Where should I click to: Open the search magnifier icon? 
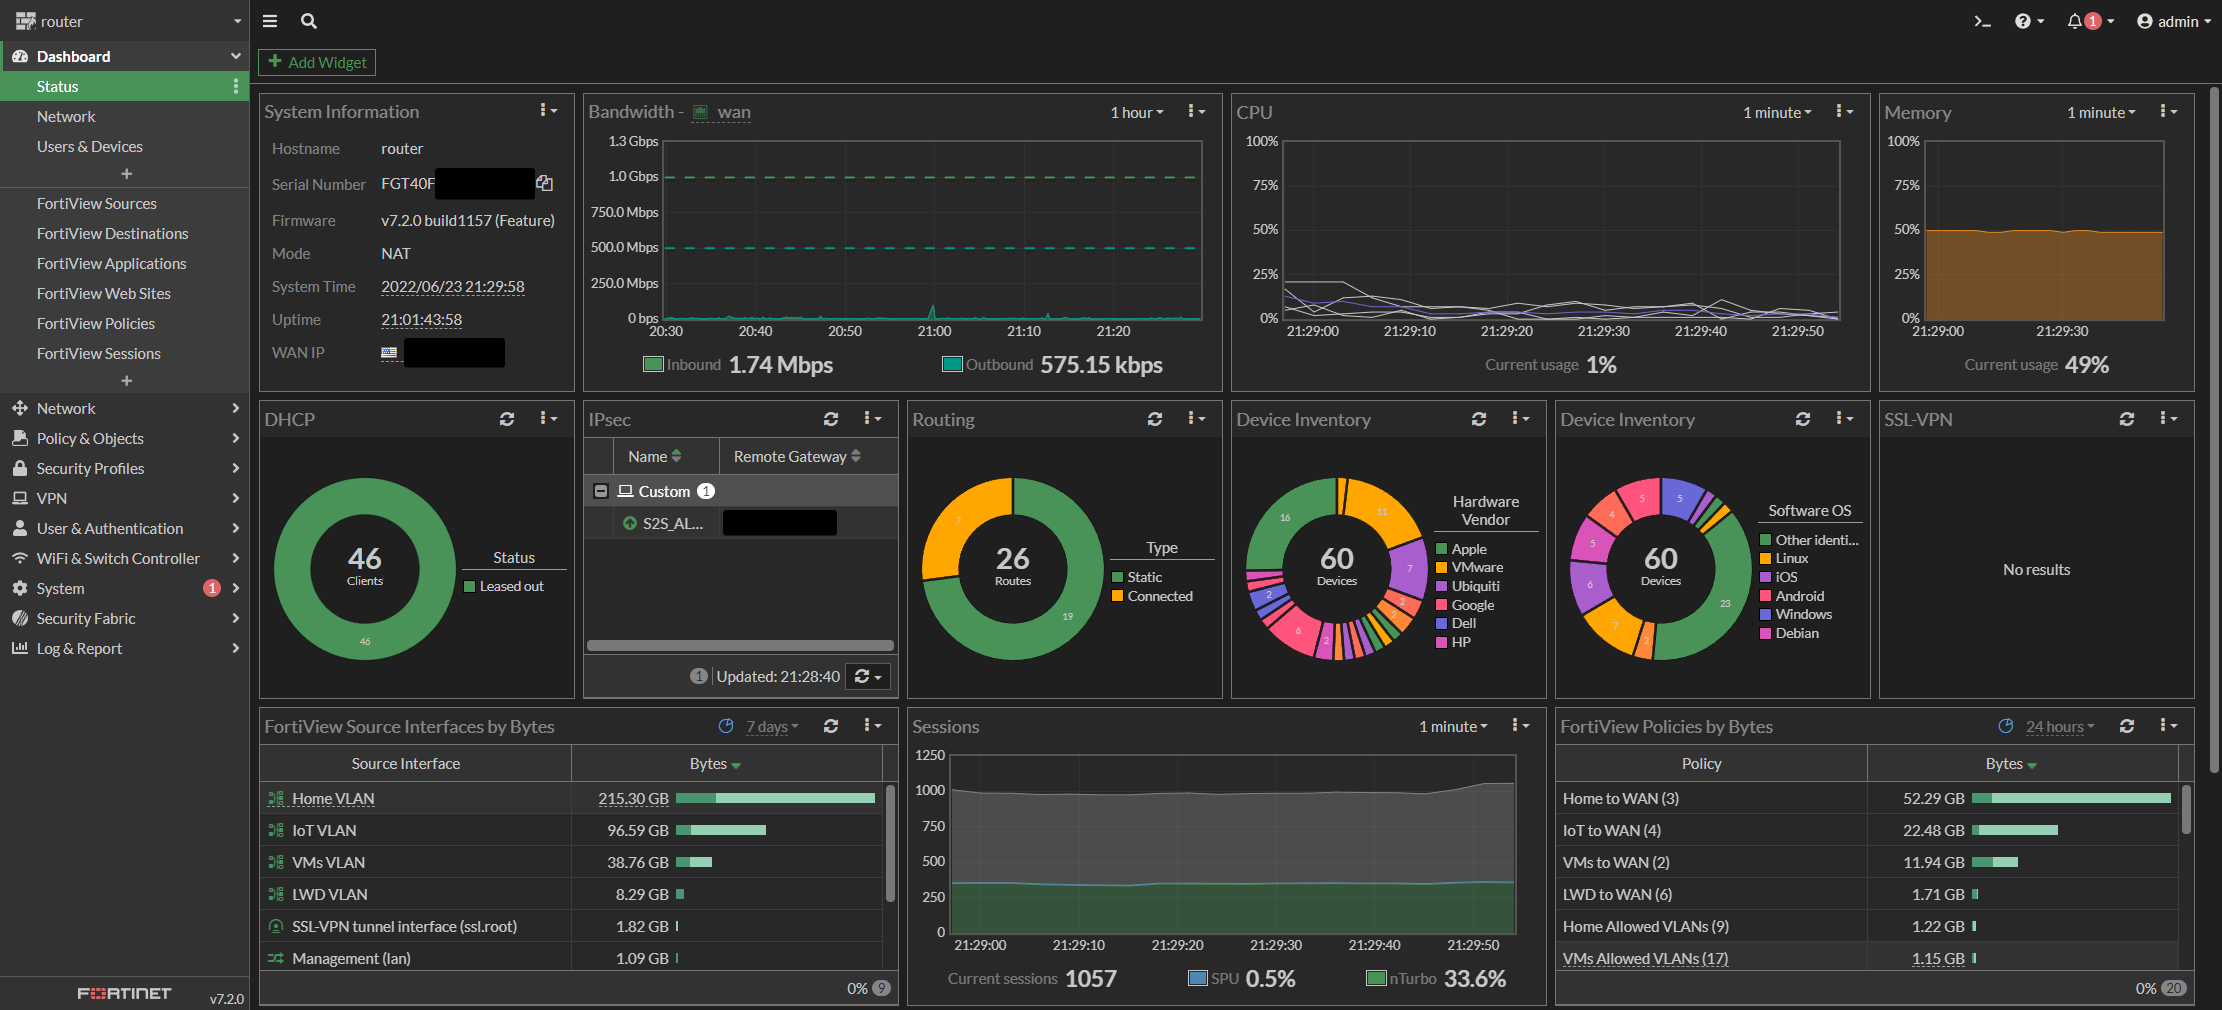[x=309, y=21]
